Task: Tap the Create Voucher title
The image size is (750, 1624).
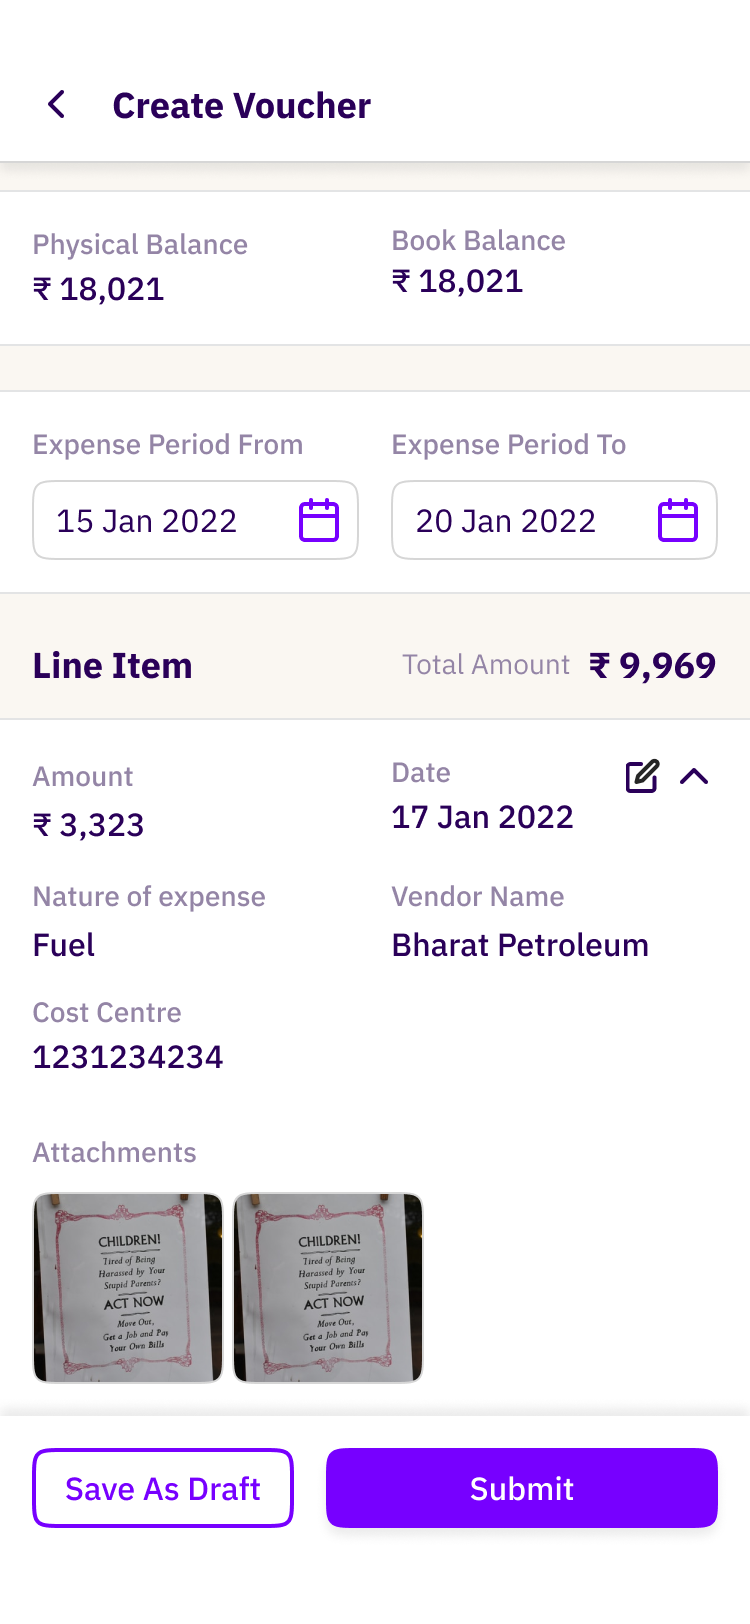Action: (x=241, y=105)
